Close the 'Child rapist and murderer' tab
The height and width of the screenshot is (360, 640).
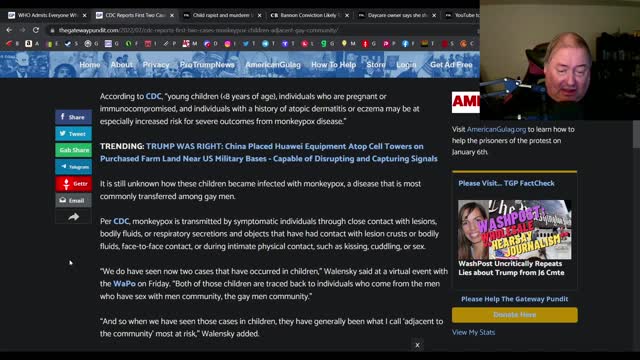click(259, 16)
